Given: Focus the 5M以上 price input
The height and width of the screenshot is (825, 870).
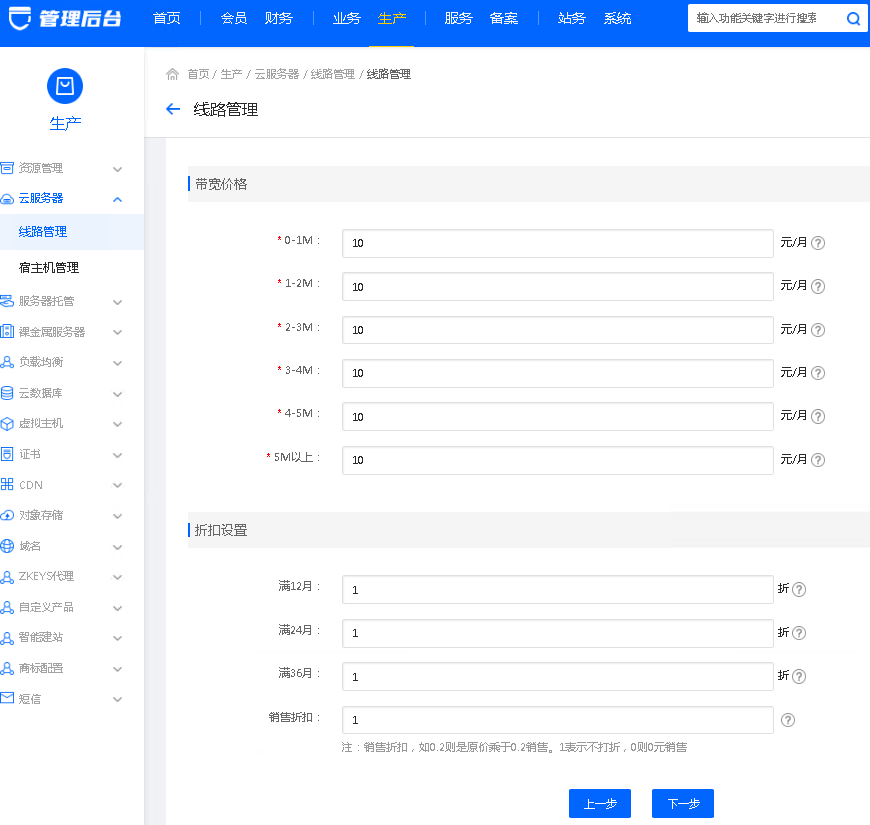Looking at the screenshot, I should (x=558, y=460).
